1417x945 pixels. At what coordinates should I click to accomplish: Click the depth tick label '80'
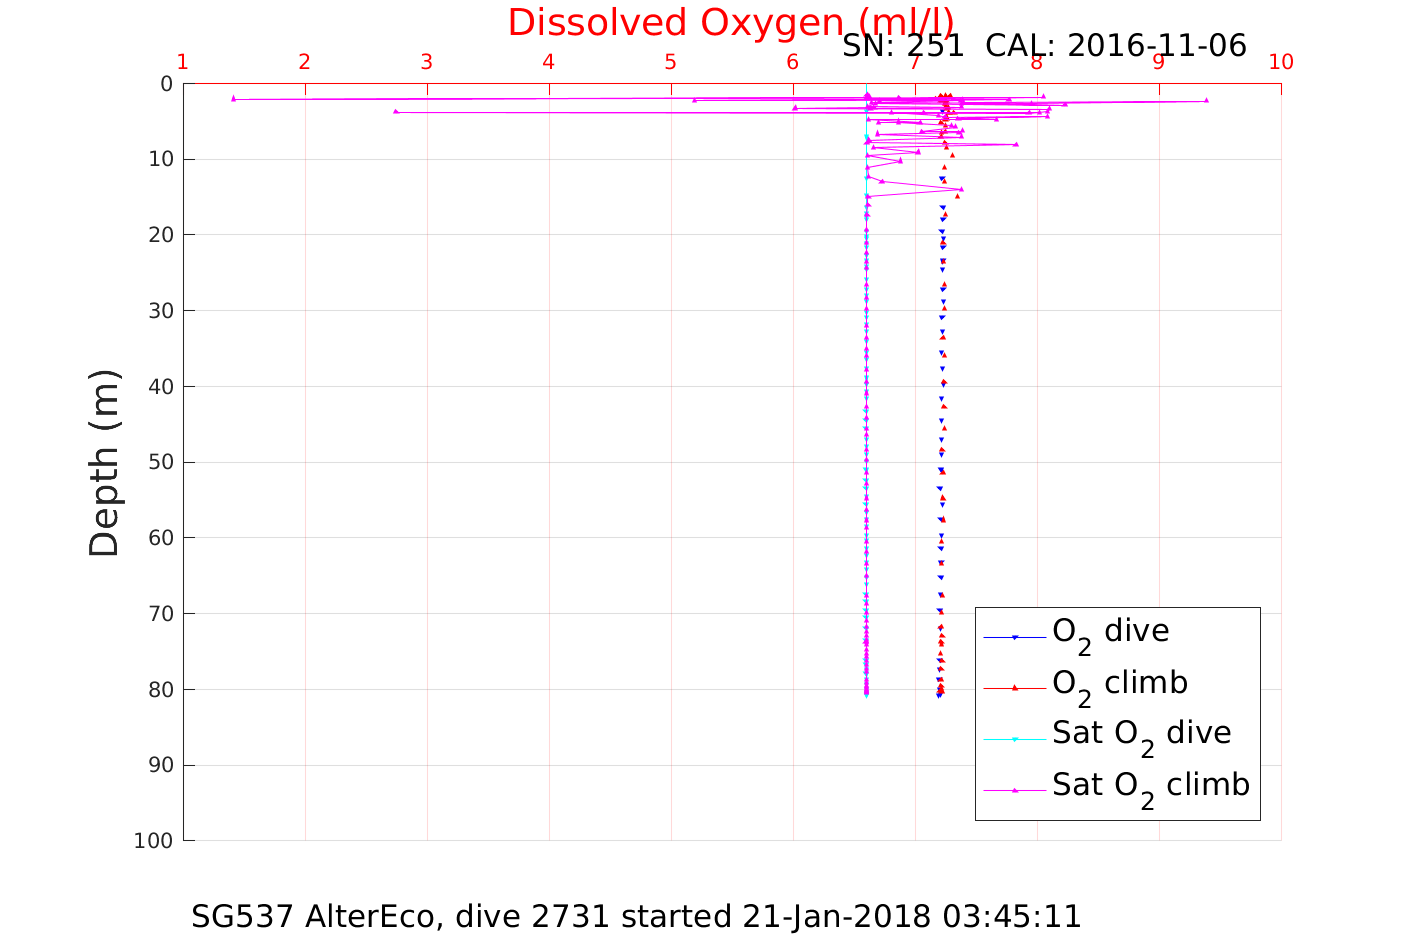[161, 690]
